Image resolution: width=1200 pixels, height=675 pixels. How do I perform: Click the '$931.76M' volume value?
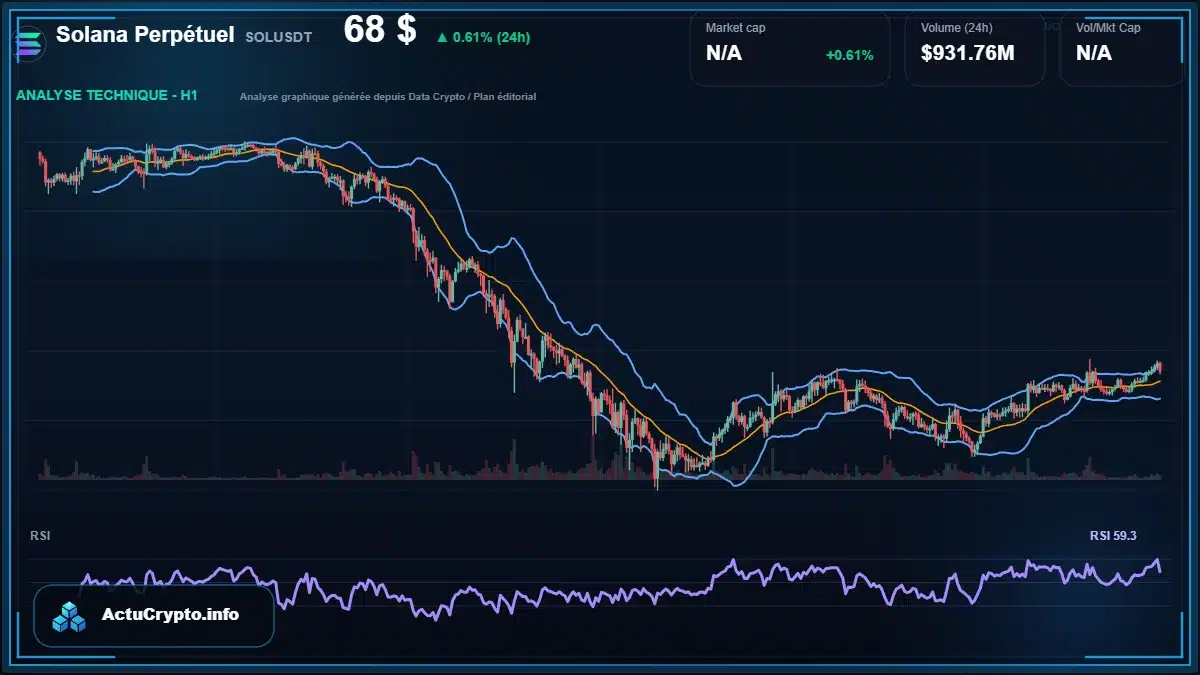[x=967, y=54]
